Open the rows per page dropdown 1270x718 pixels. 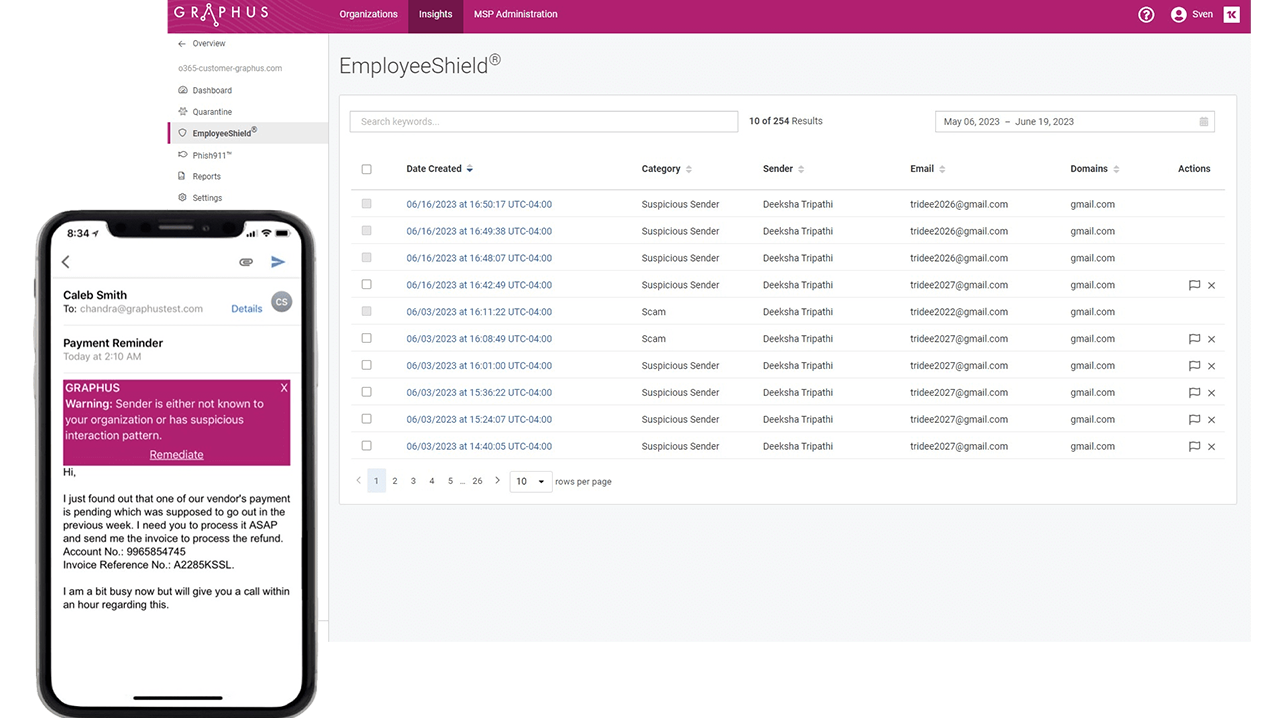pos(531,481)
